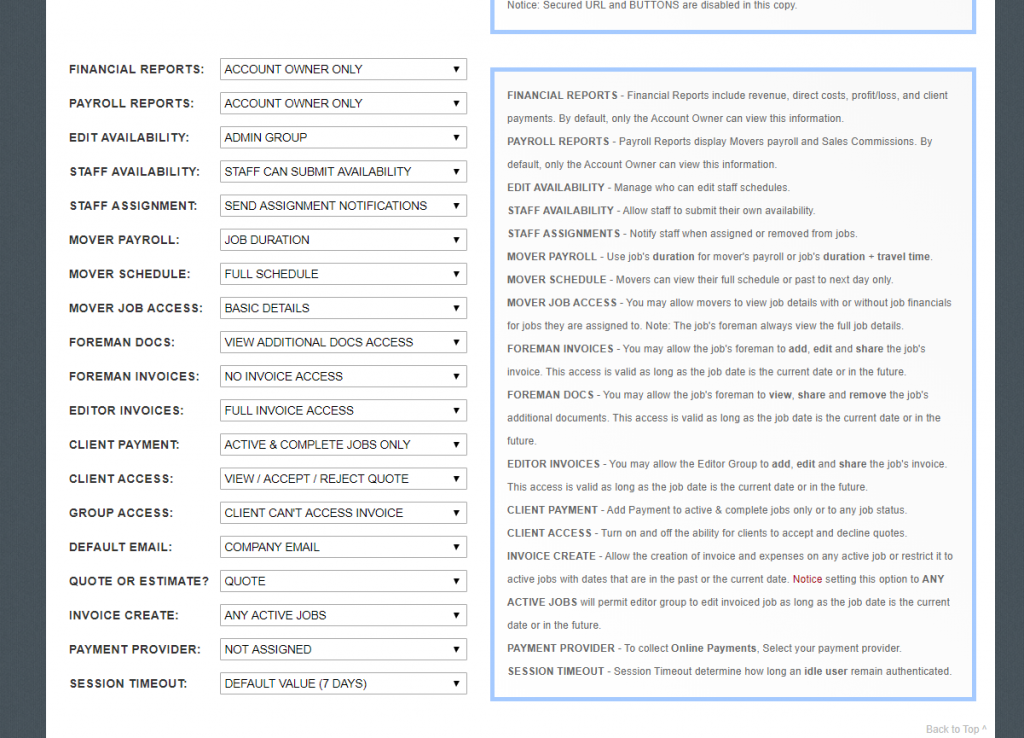Click the Back to Top link
The image size is (1024, 738).
click(955, 729)
